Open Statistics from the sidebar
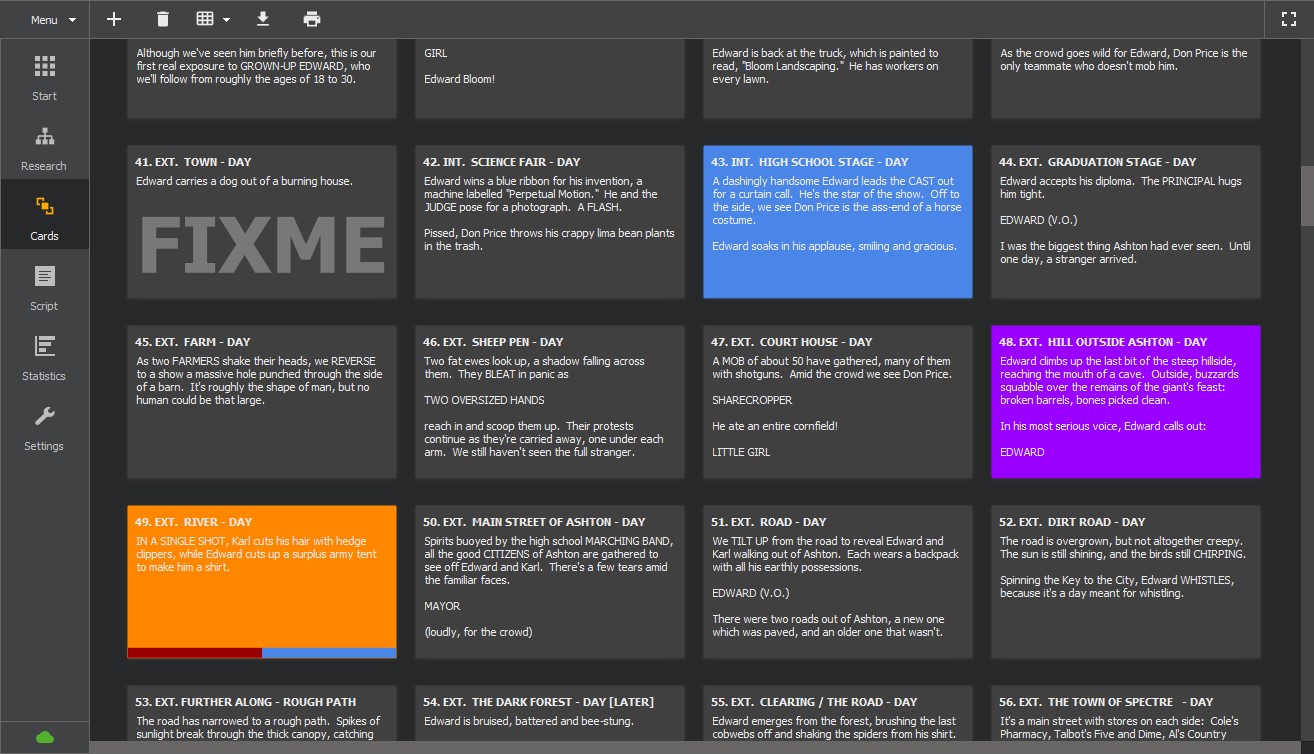Image resolution: width=1314 pixels, height=754 pixels. point(44,357)
